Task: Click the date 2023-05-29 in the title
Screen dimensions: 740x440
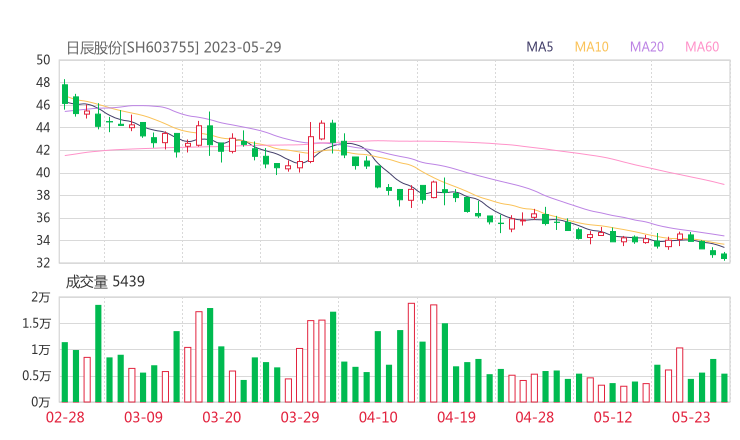Action: 243,48
